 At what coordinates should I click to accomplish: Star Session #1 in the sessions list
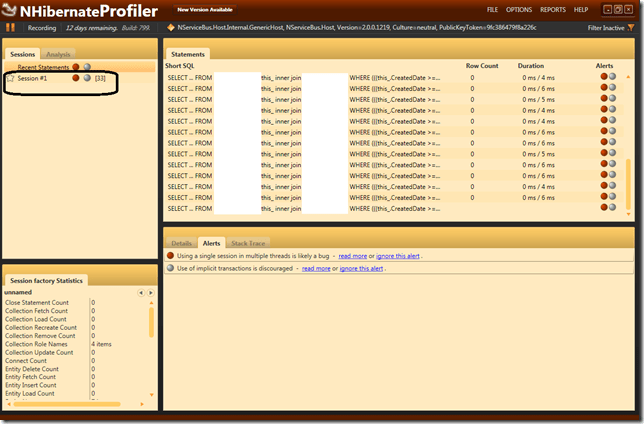pyautogui.click(x=11, y=77)
